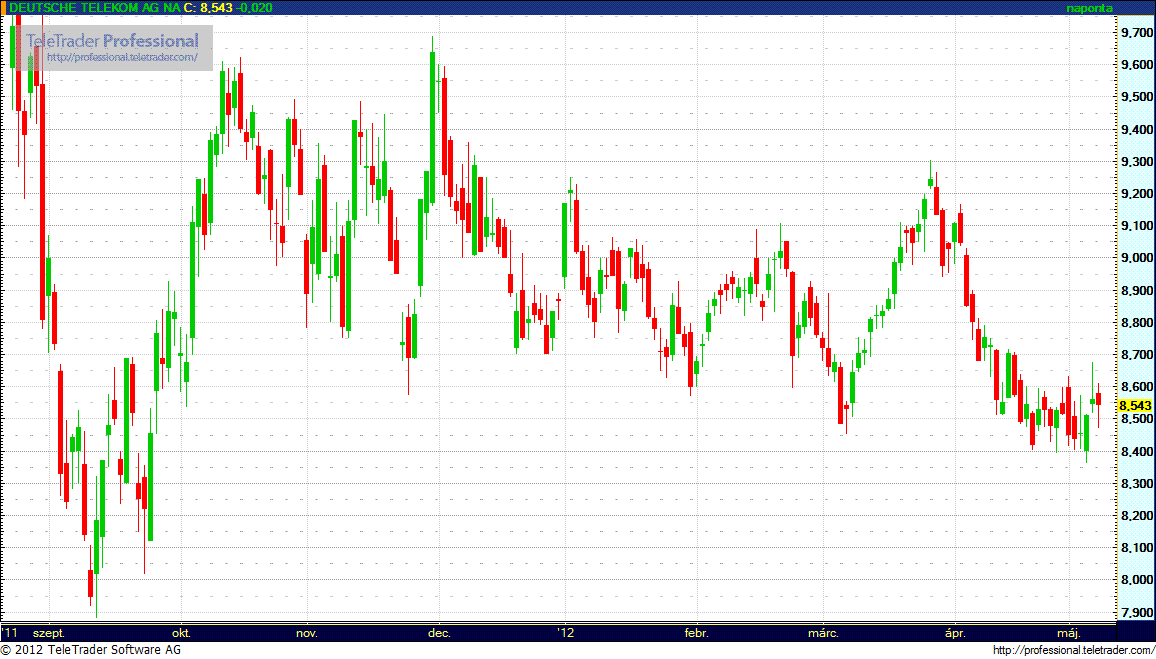This screenshot has width=1156, height=659.
Task: Click the © 2012 TeleTrader Software AG copyright
Action: (91, 650)
